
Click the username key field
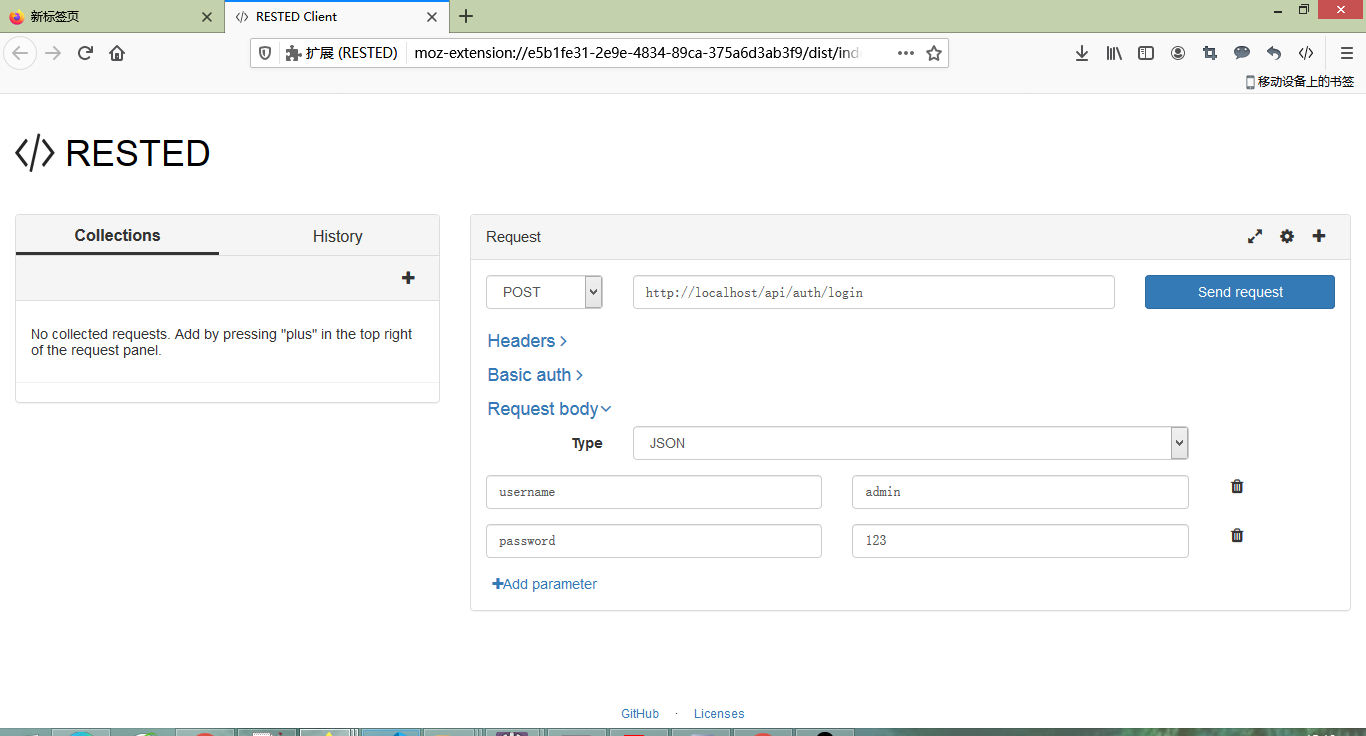(x=654, y=492)
